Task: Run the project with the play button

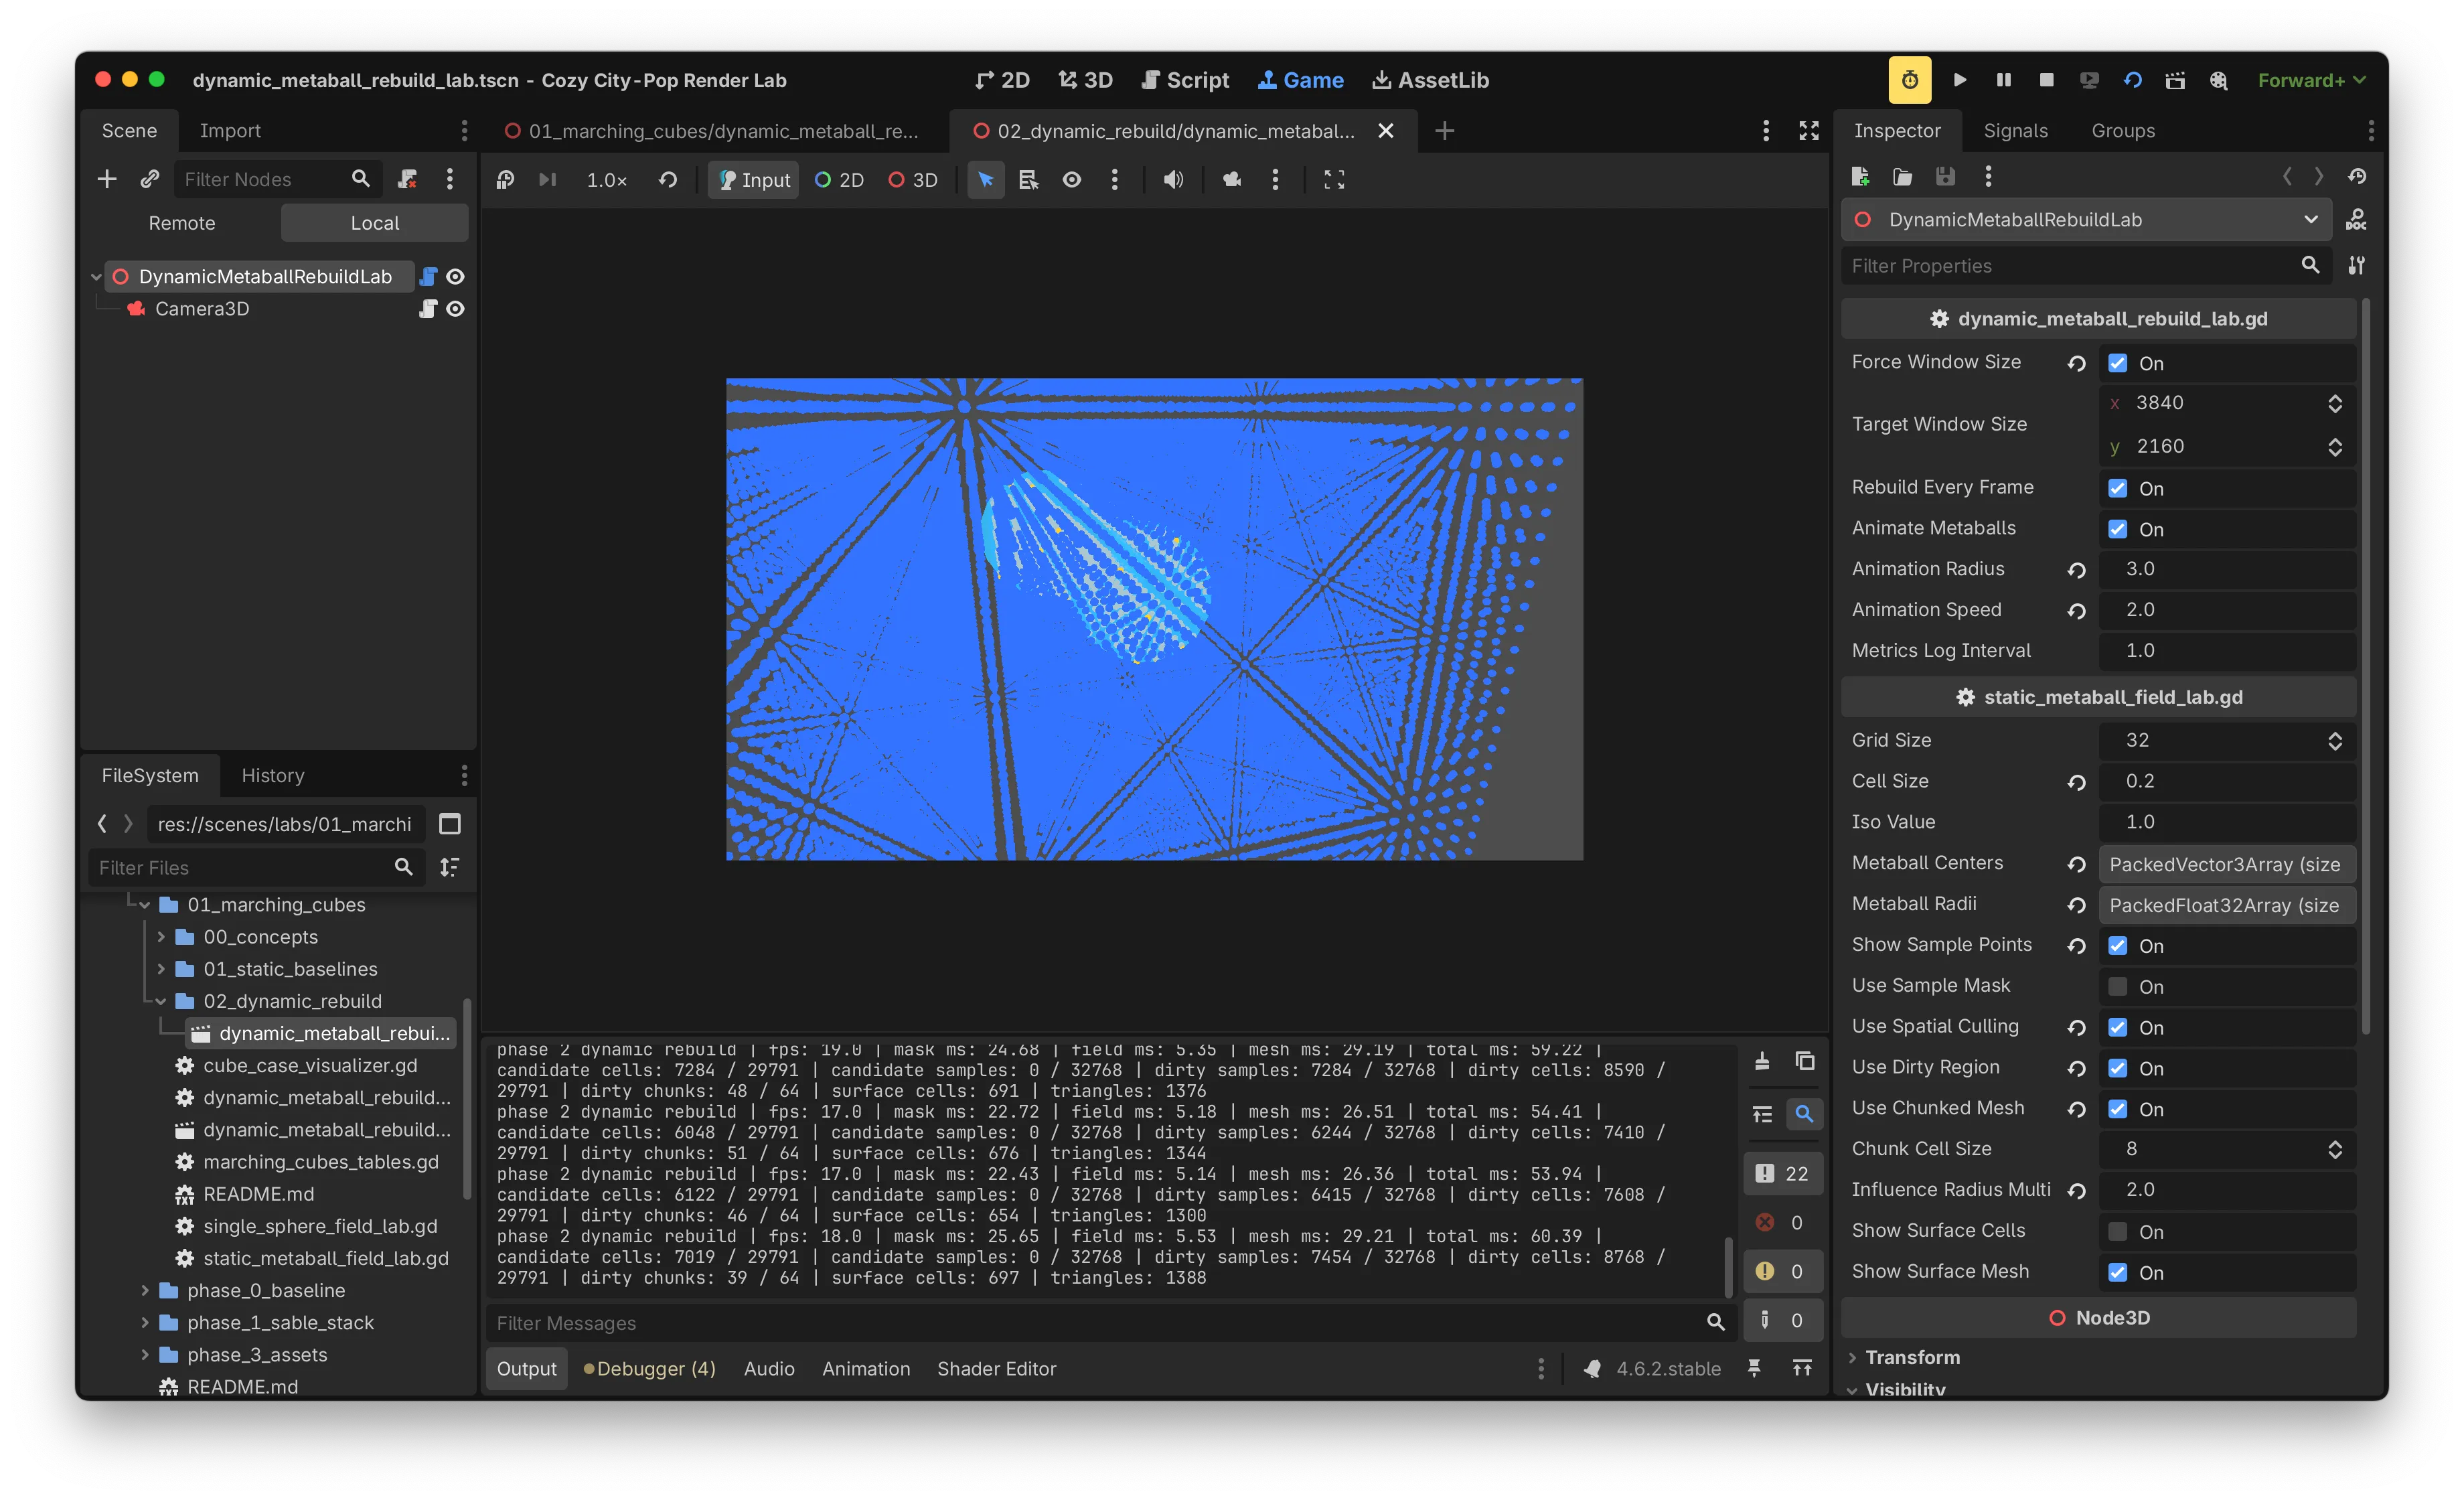Action: 1959,80
